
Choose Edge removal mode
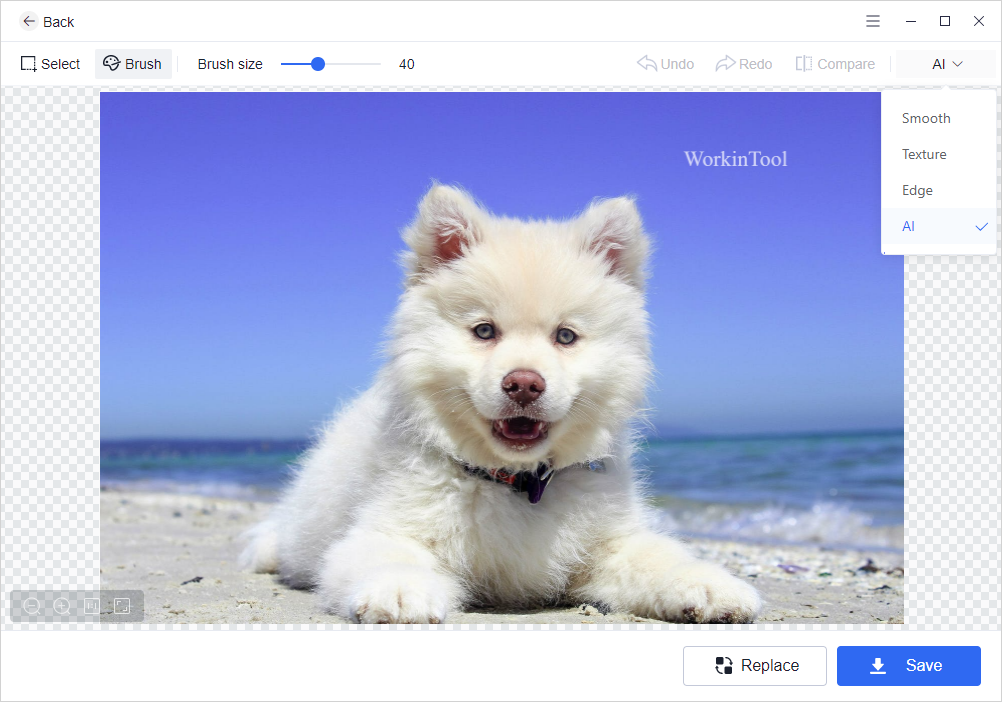pyautogui.click(x=938, y=190)
